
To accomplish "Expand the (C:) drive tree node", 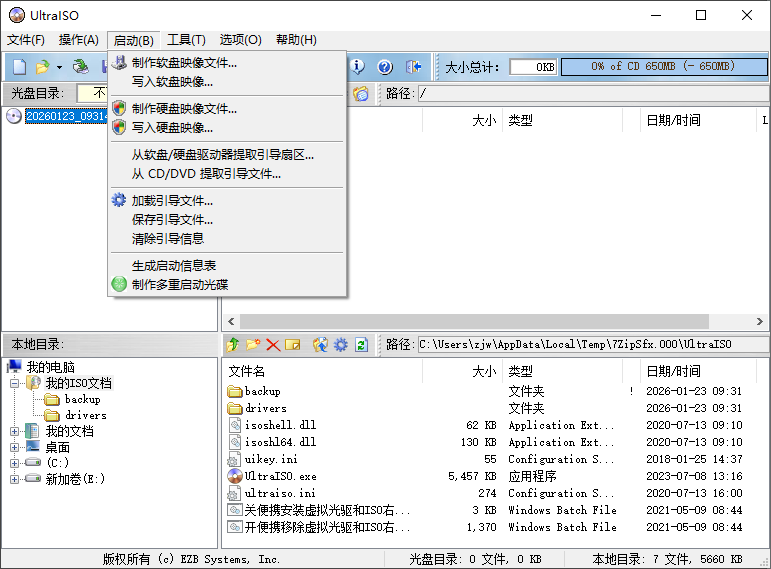I will [x=15, y=463].
